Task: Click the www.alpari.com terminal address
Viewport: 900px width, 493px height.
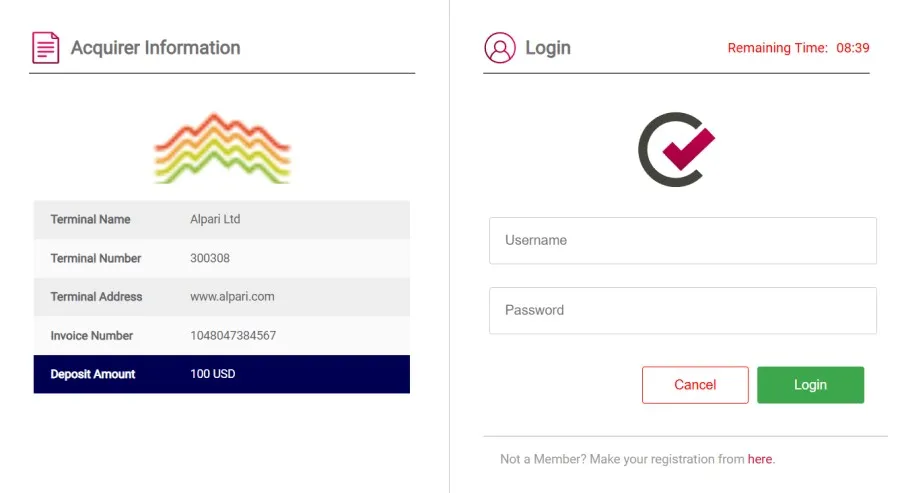Action: click(232, 297)
